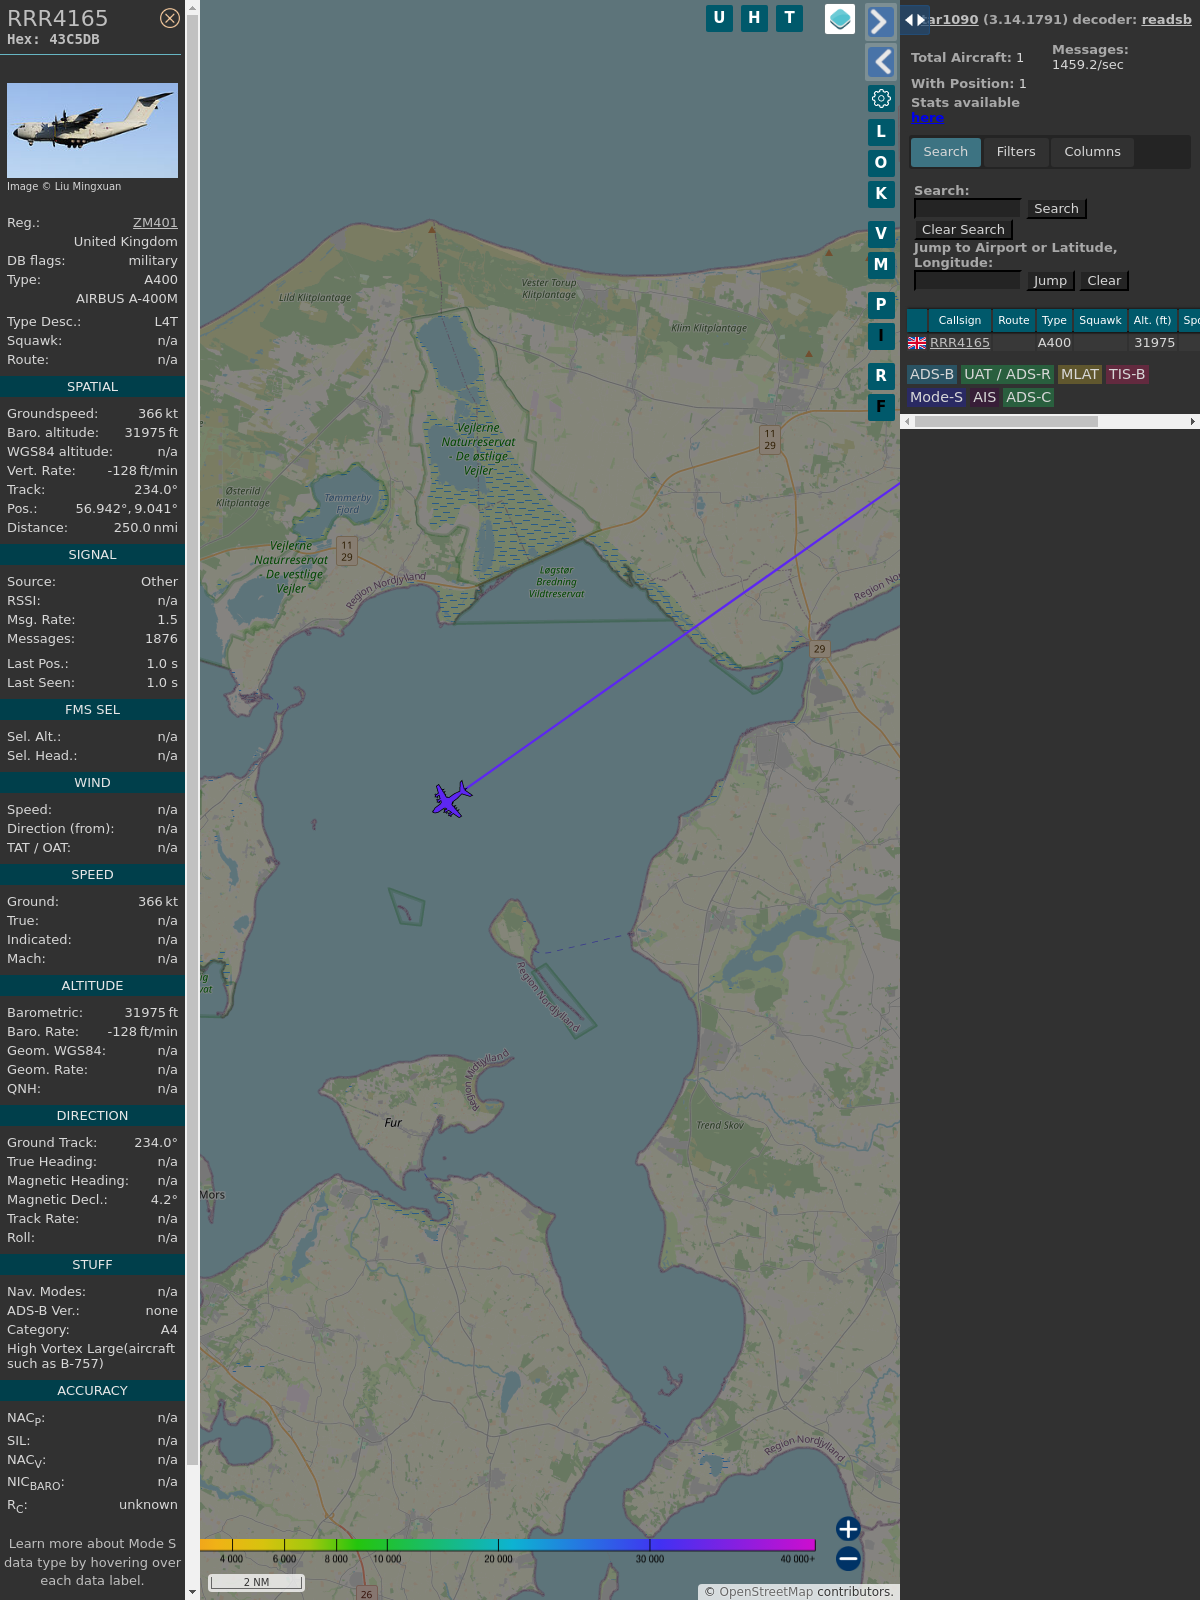Toggle the T map button
This screenshot has width=1200, height=1600.
(x=789, y=18)
